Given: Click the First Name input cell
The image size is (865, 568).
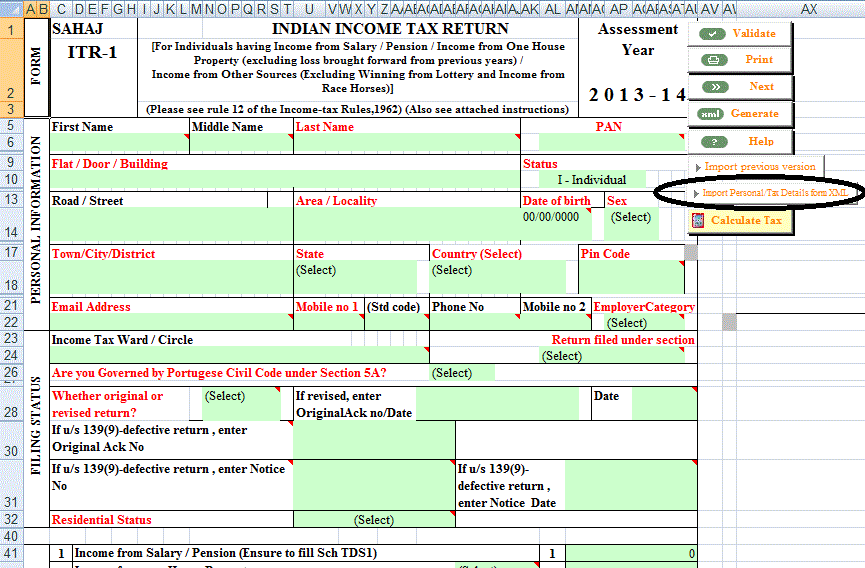Looking at the screenshot, I should tap(119, 143).
